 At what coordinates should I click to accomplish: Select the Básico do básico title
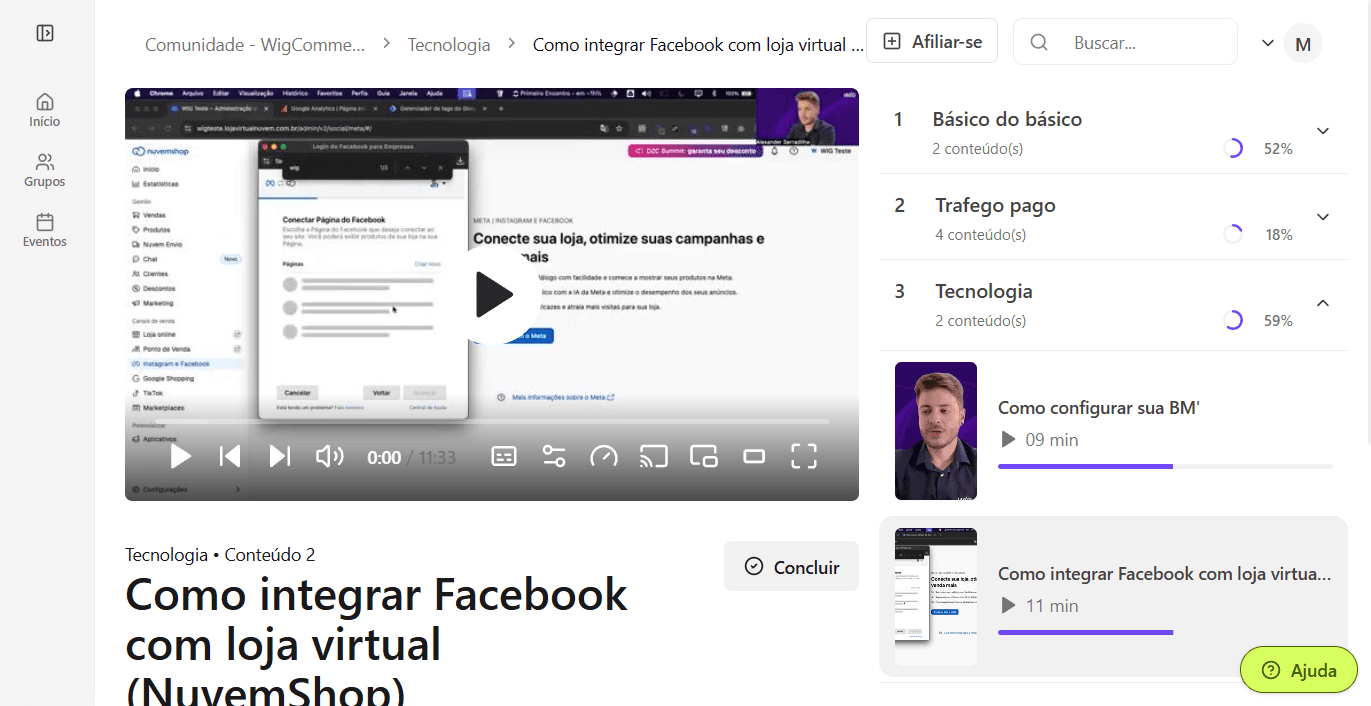click(1007, 119)
